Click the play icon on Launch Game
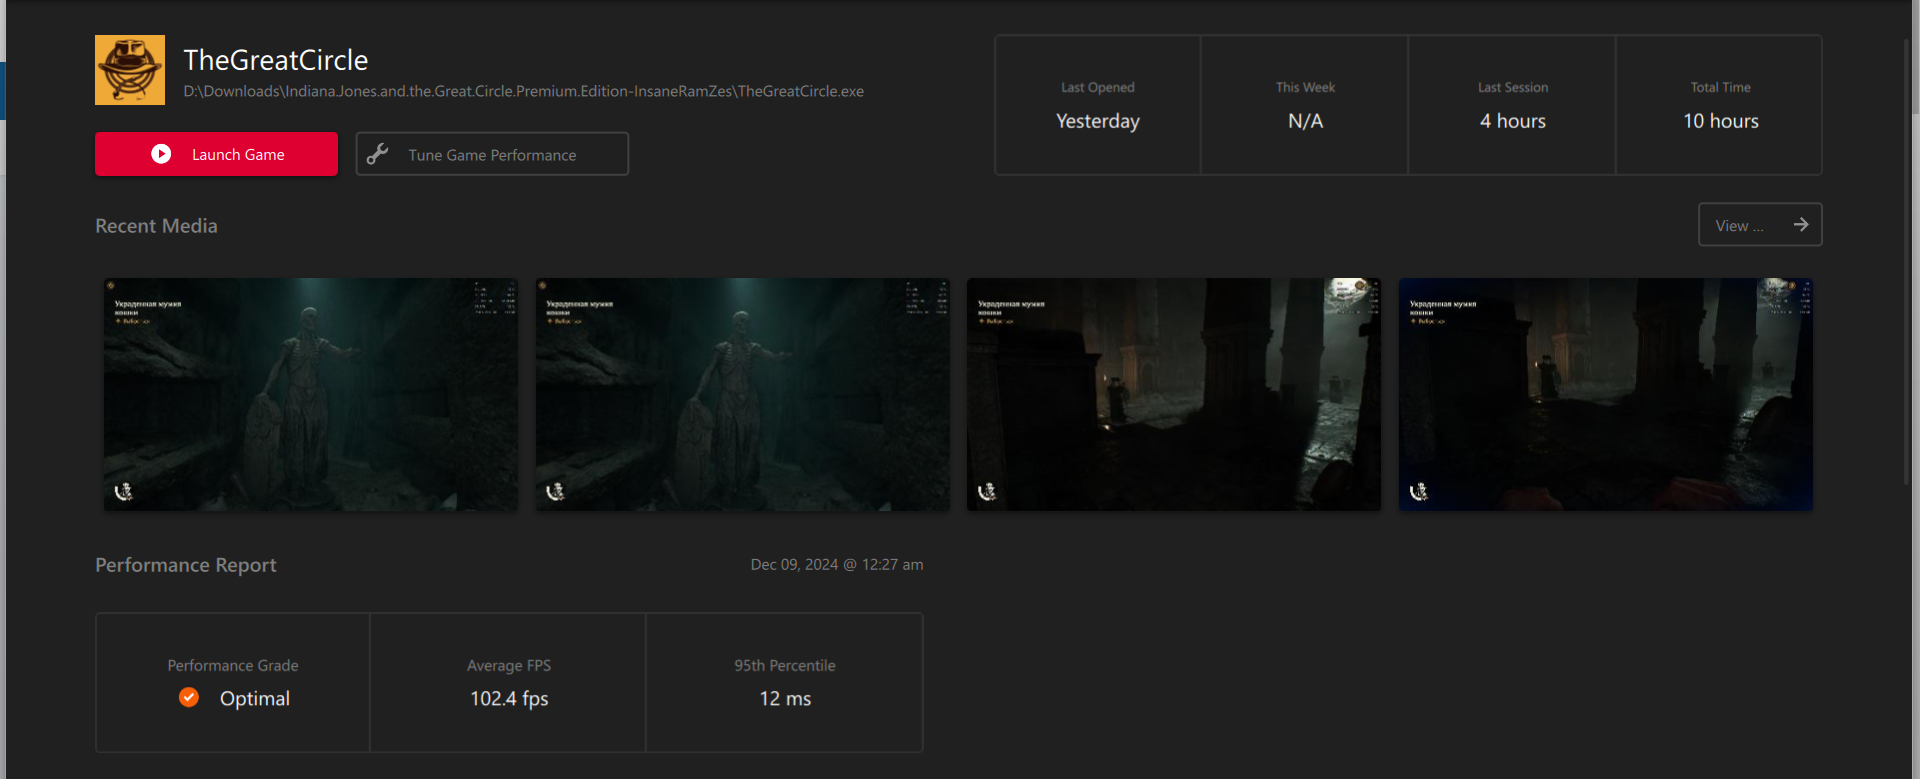 pyautogui.click(x=161, y=154)
